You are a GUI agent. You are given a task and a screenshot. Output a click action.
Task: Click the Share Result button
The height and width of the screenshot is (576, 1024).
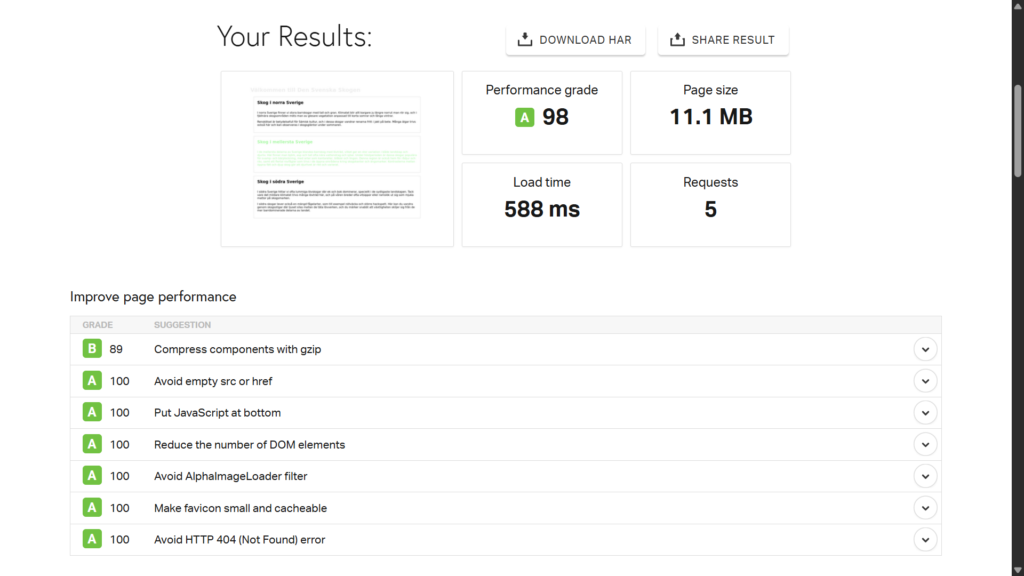pos(723,40)
